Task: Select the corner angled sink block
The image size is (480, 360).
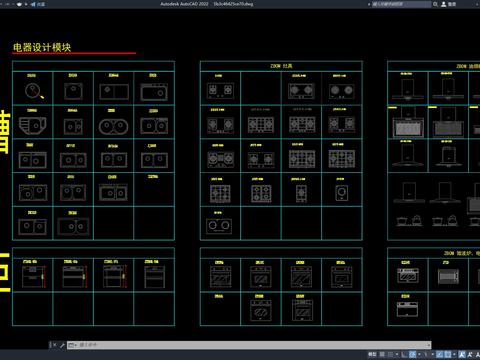Action: tap(33, 125)
